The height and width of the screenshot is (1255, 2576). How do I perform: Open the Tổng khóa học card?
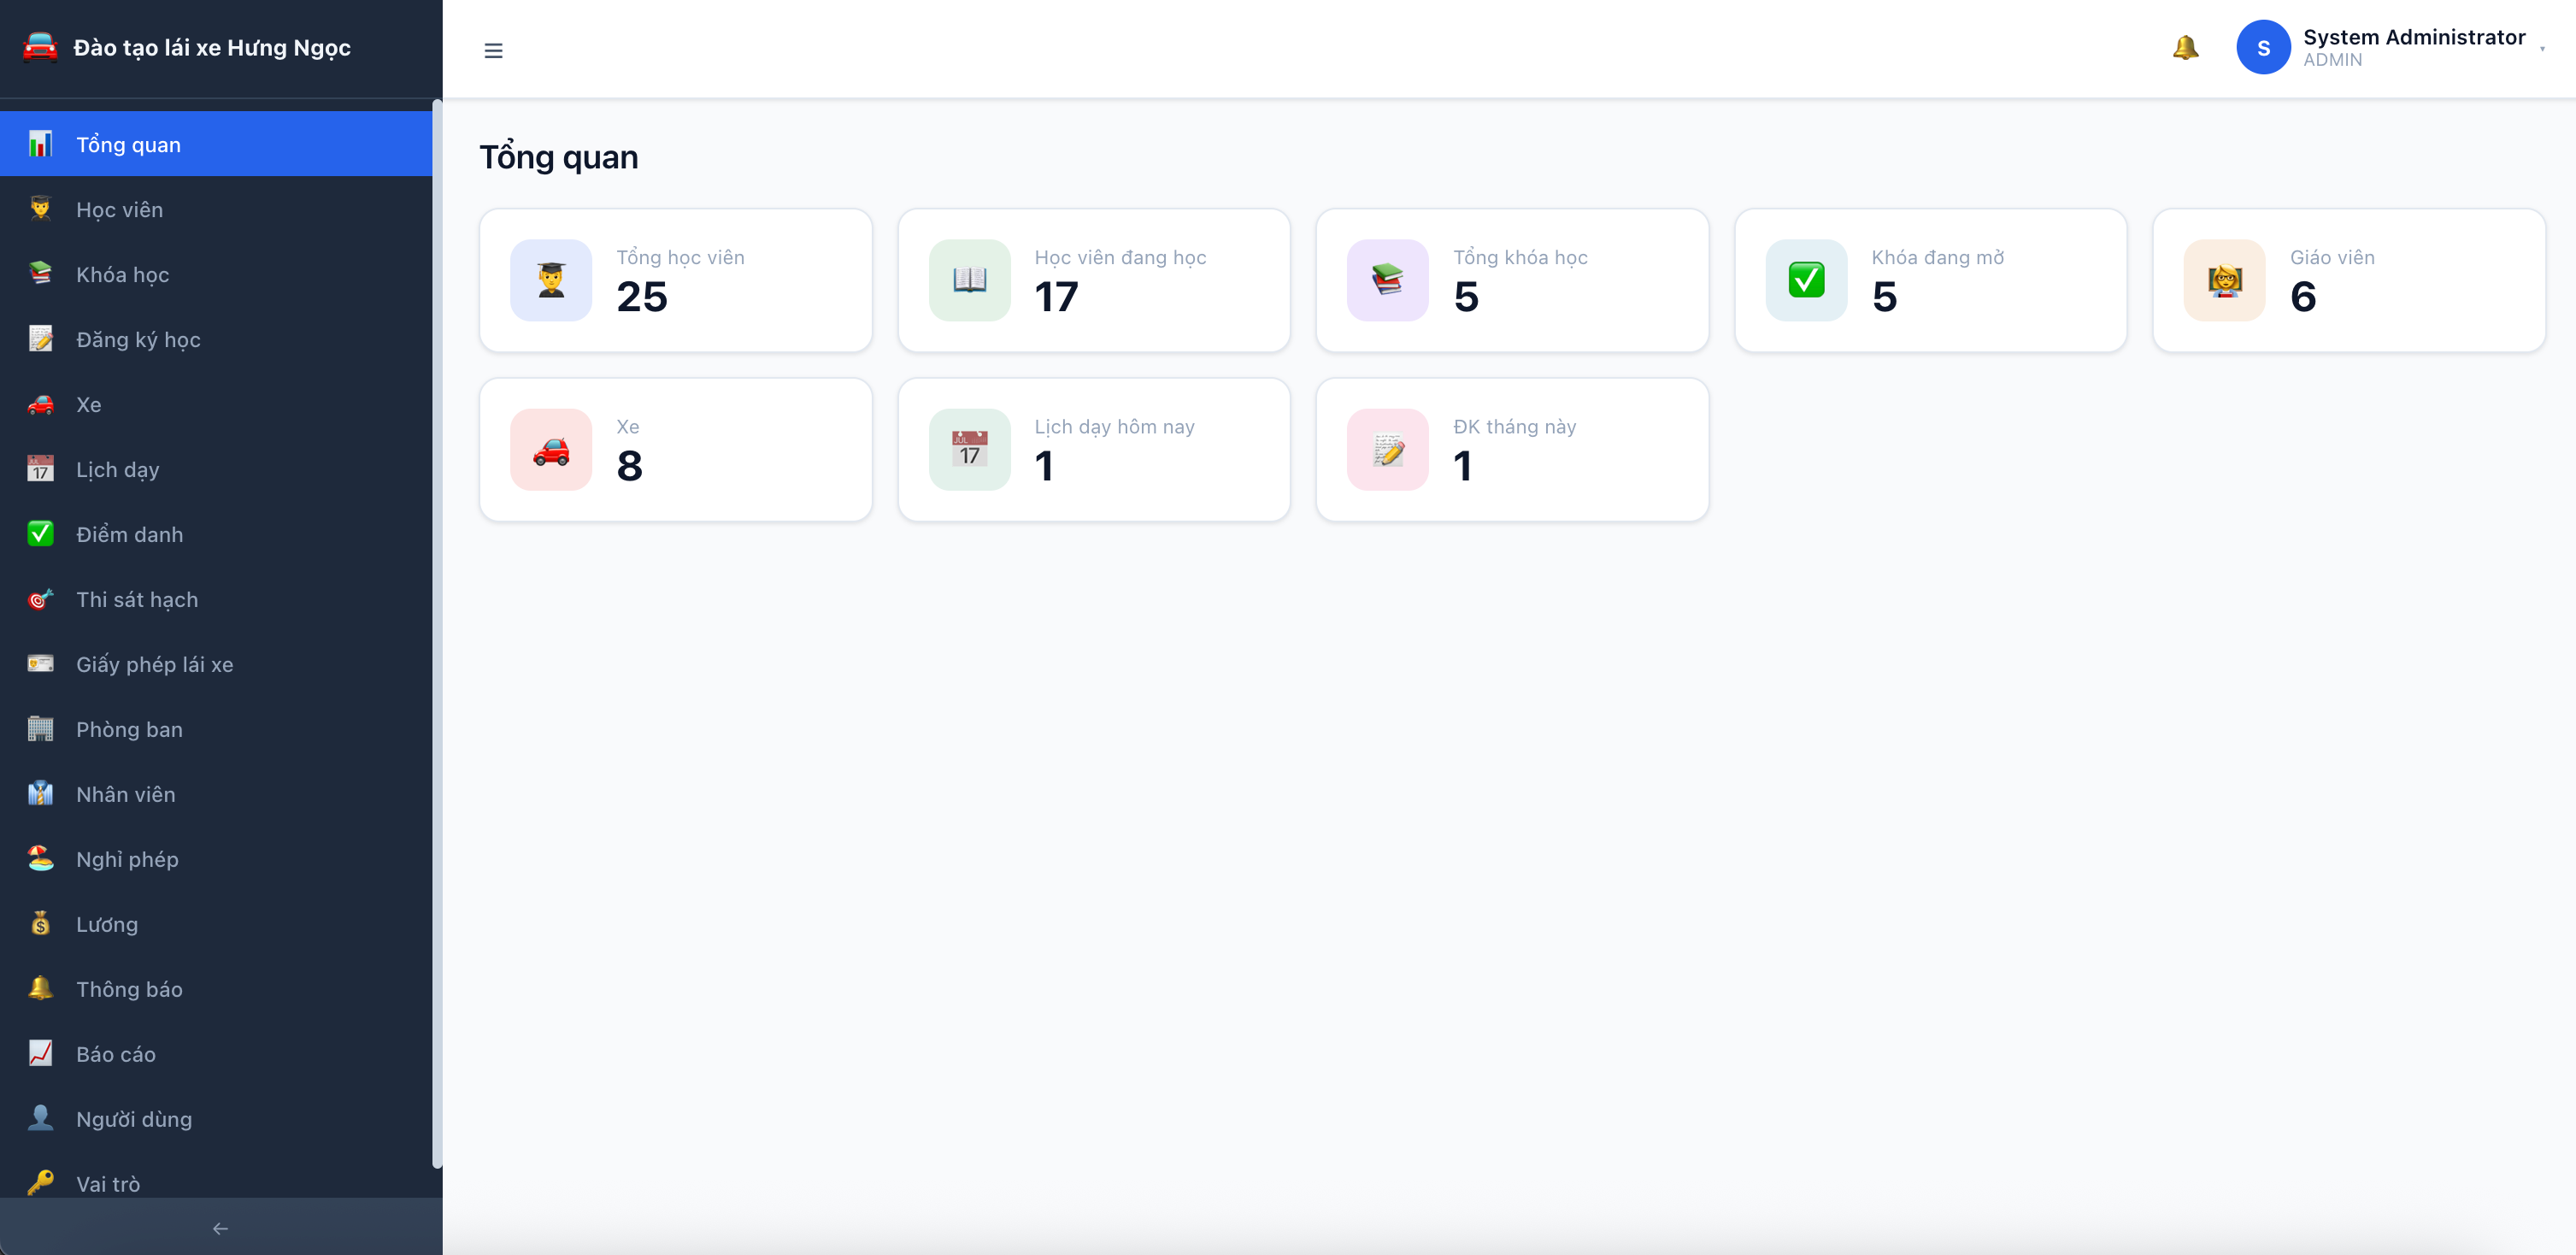pyautogui.click(x=1512, y=280)
